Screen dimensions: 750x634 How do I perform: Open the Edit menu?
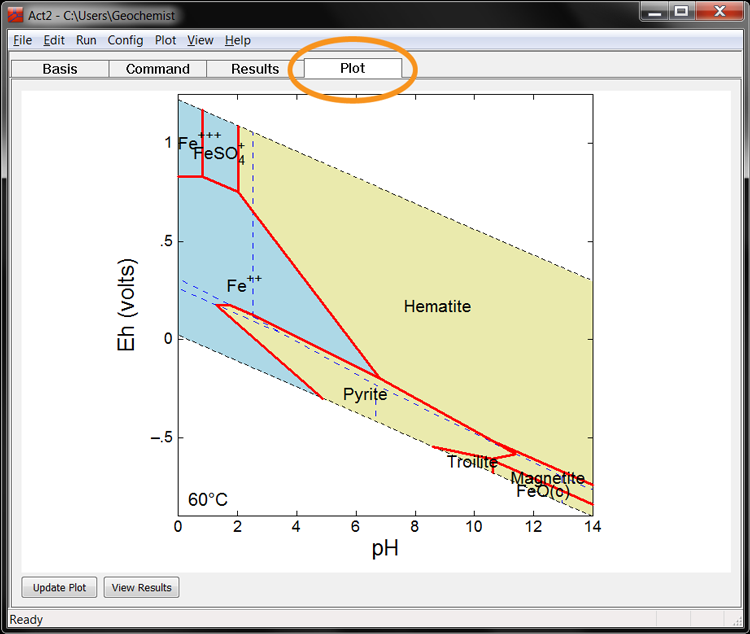(54, 40)
